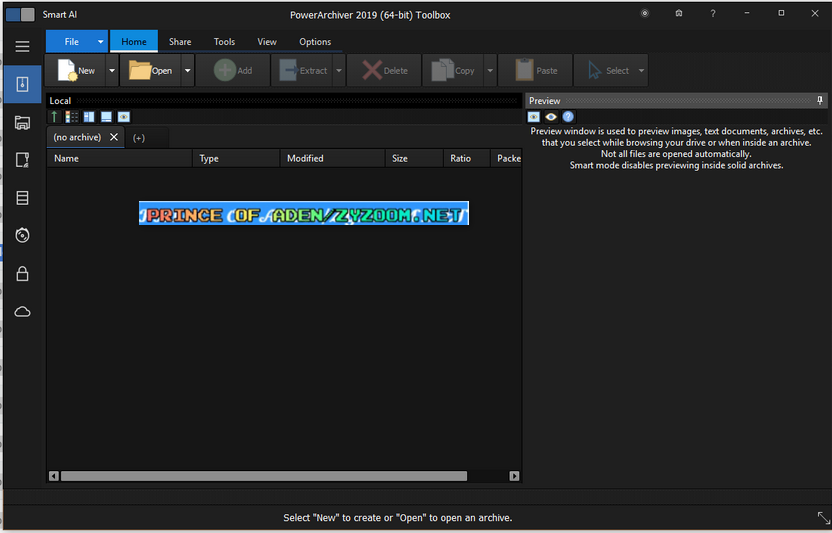This screenshot has width=832, height=533.
Task: Click the green up-folder arrow icon
Action: tap(54, 117)
